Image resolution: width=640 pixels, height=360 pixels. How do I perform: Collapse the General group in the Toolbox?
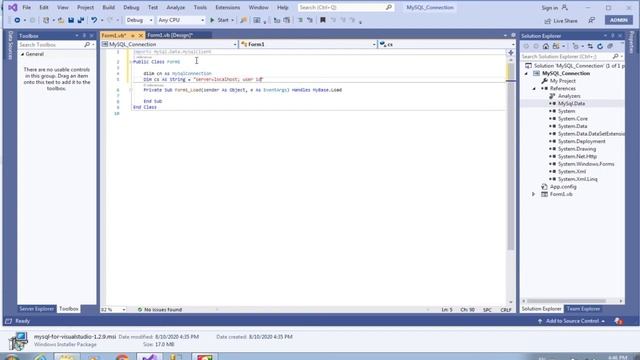click(x=22, y=54)
